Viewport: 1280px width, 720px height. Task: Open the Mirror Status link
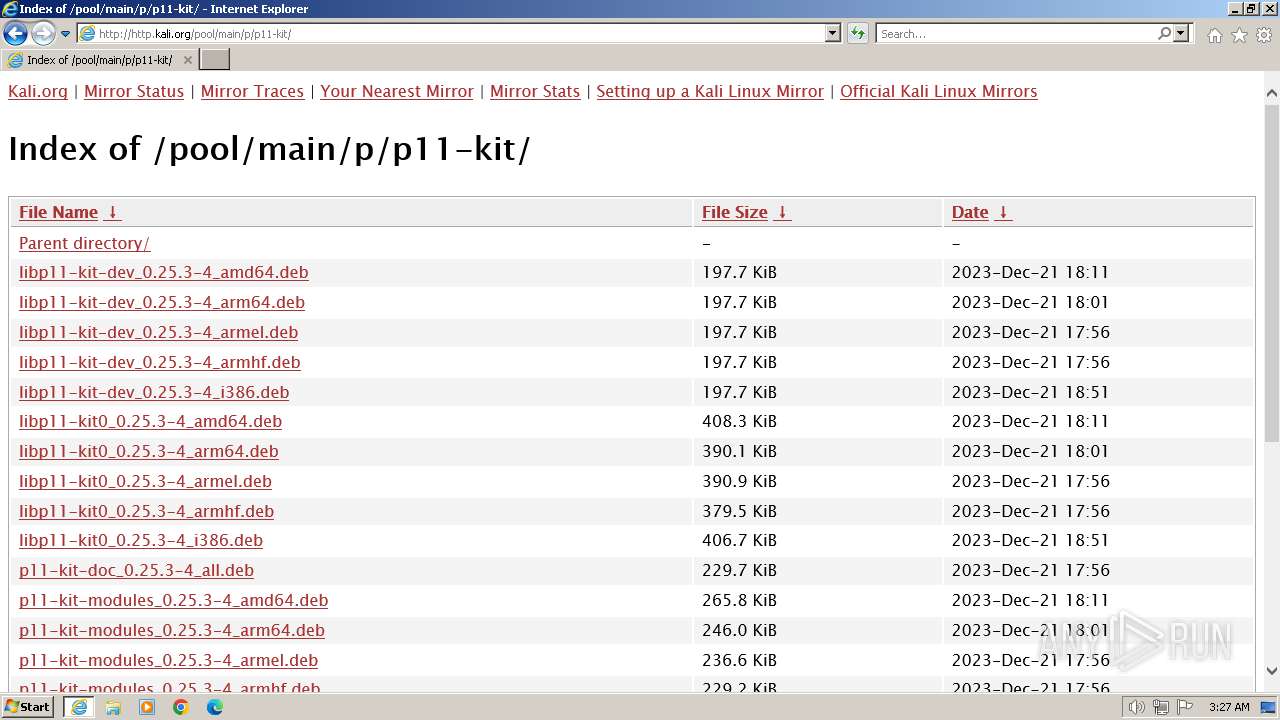[134, 91]
